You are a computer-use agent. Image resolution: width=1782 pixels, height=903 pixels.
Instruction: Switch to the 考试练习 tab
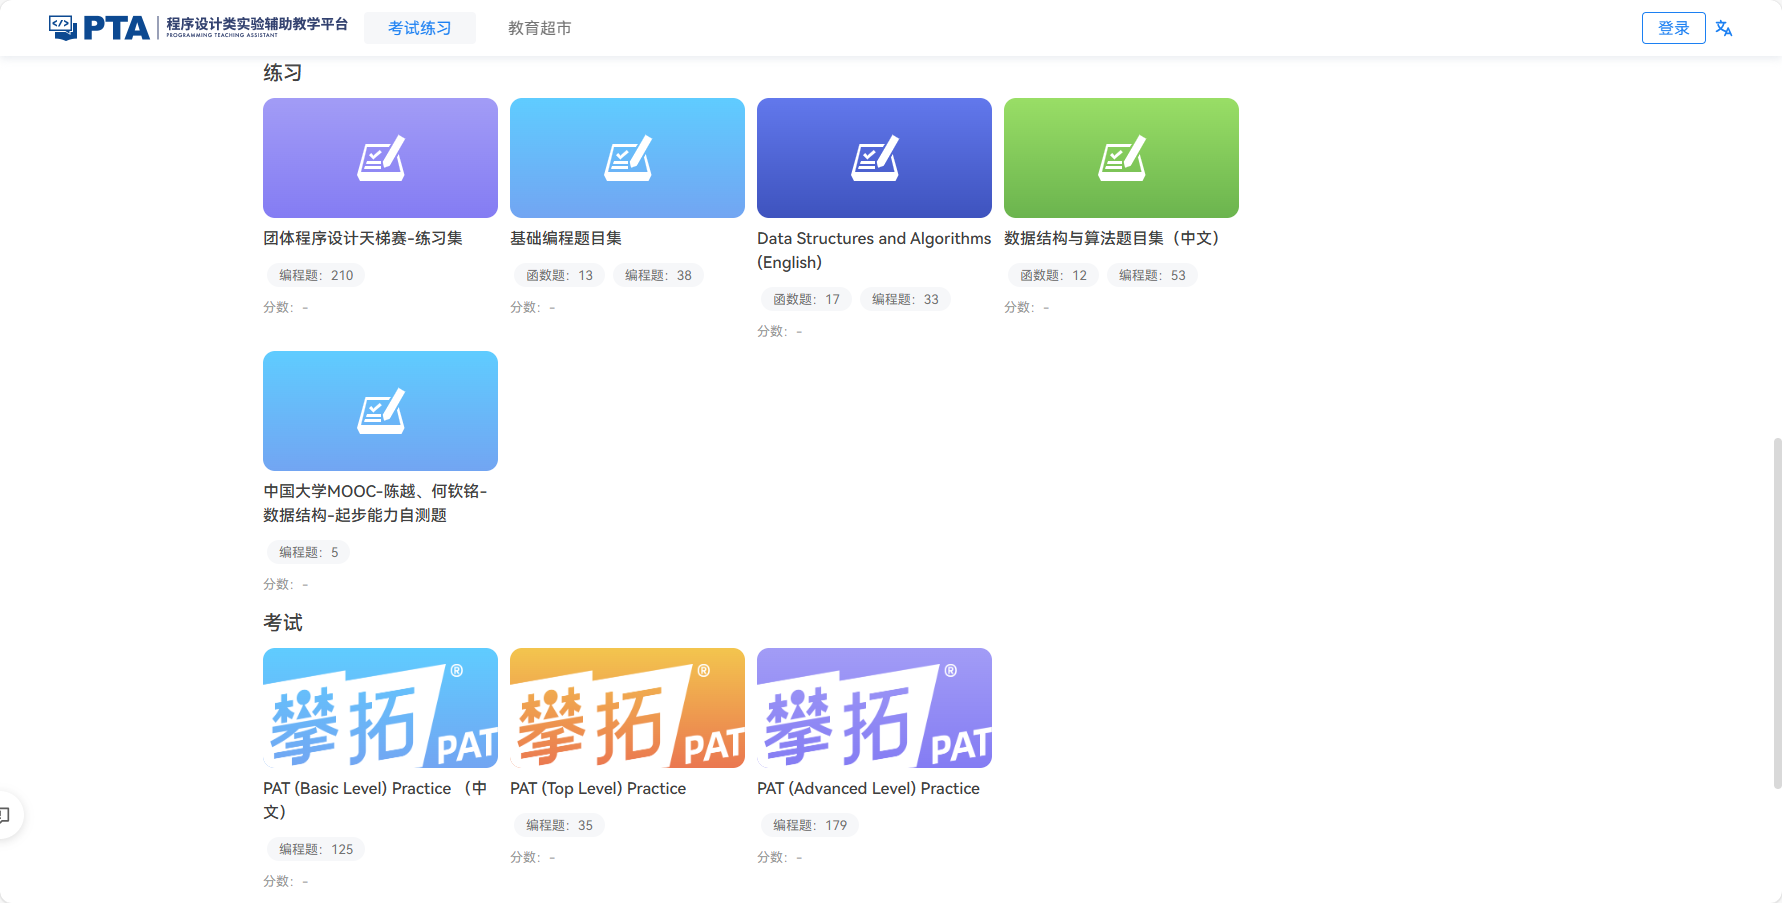pyautogui.click(x=420, y=28)
